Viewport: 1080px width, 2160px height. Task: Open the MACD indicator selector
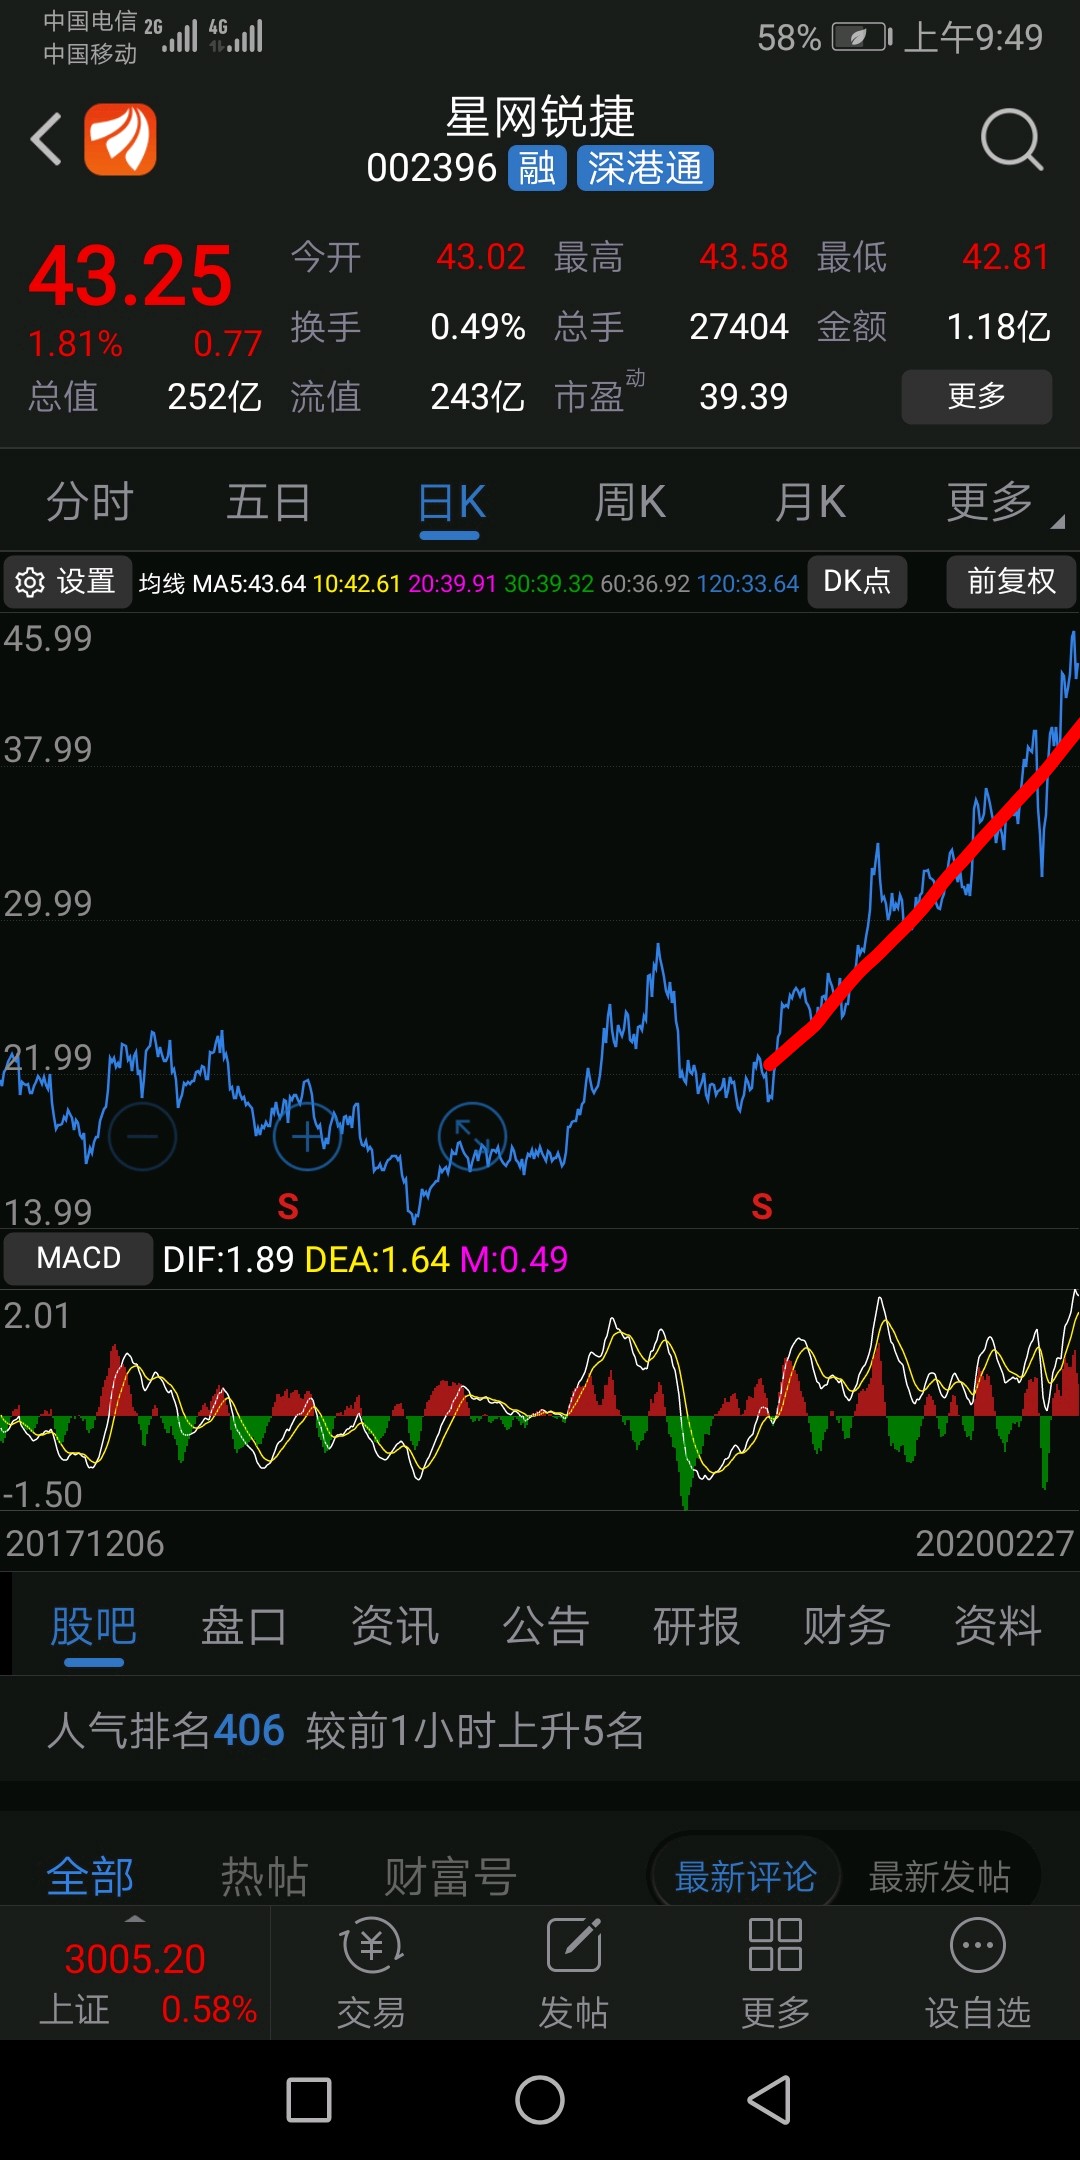[x=78, y=1258]
